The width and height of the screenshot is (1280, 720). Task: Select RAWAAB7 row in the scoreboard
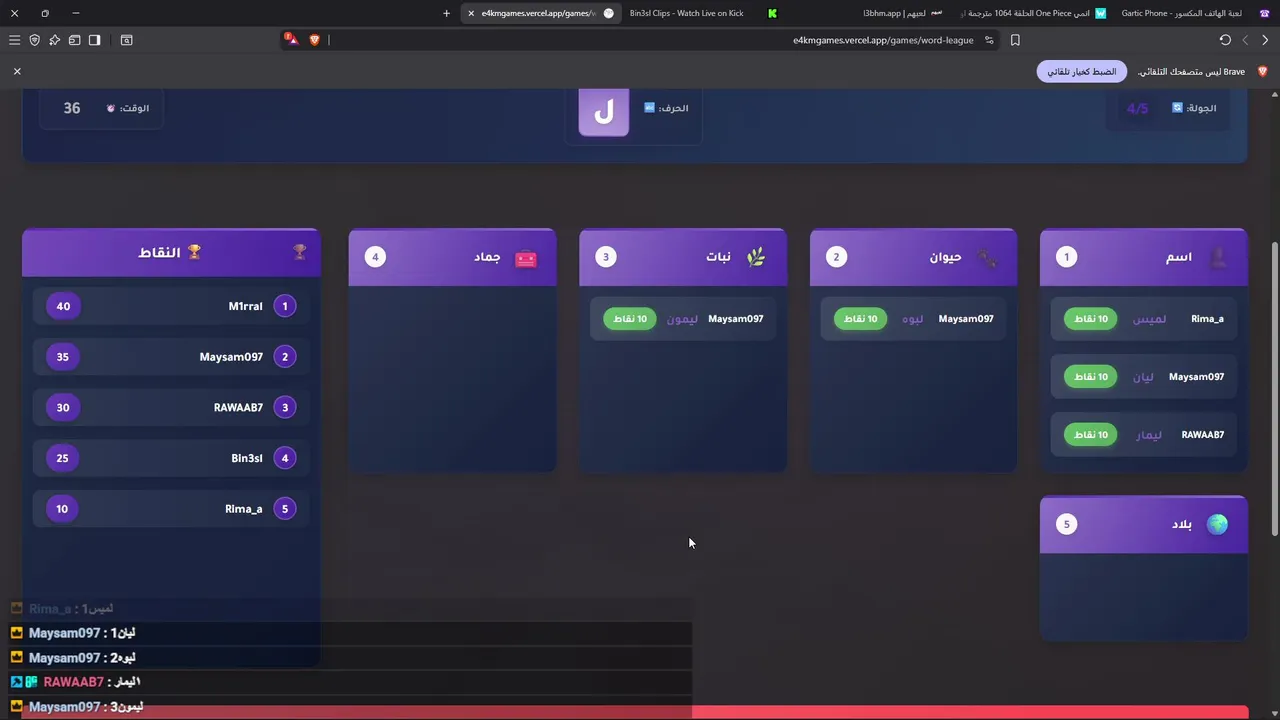pyautogui.click(x=171, y=407)
